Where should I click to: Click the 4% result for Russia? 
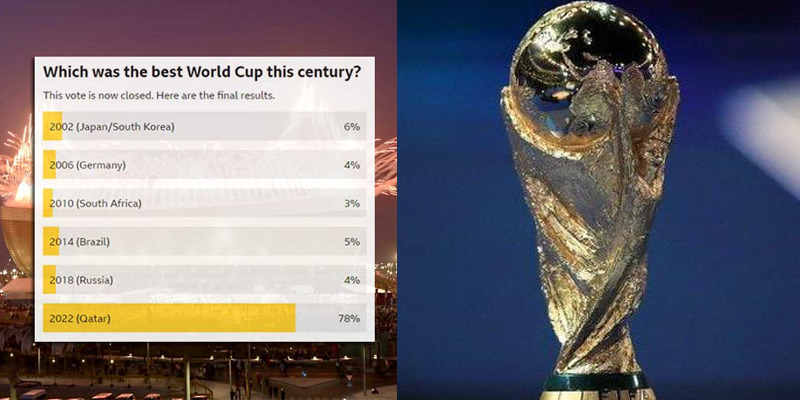[352, 280]
